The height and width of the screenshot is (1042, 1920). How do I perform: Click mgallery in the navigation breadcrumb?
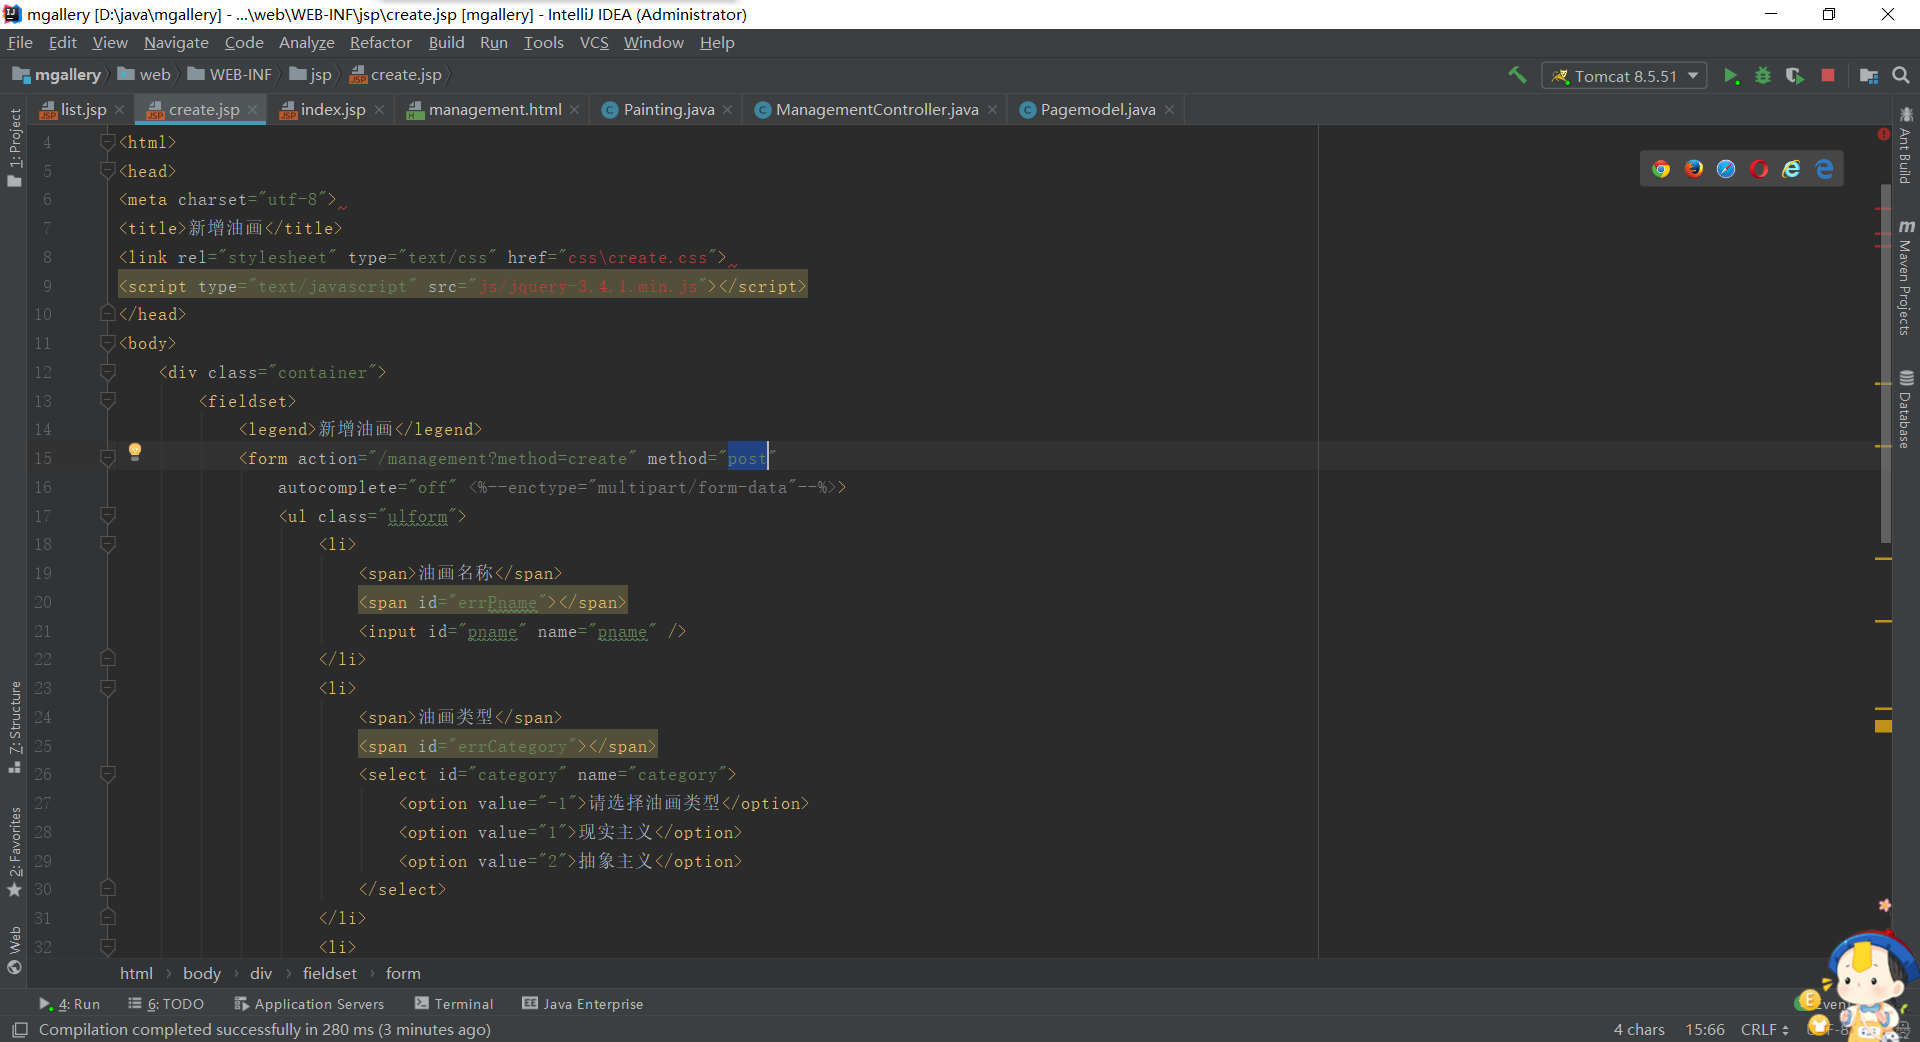57,75
